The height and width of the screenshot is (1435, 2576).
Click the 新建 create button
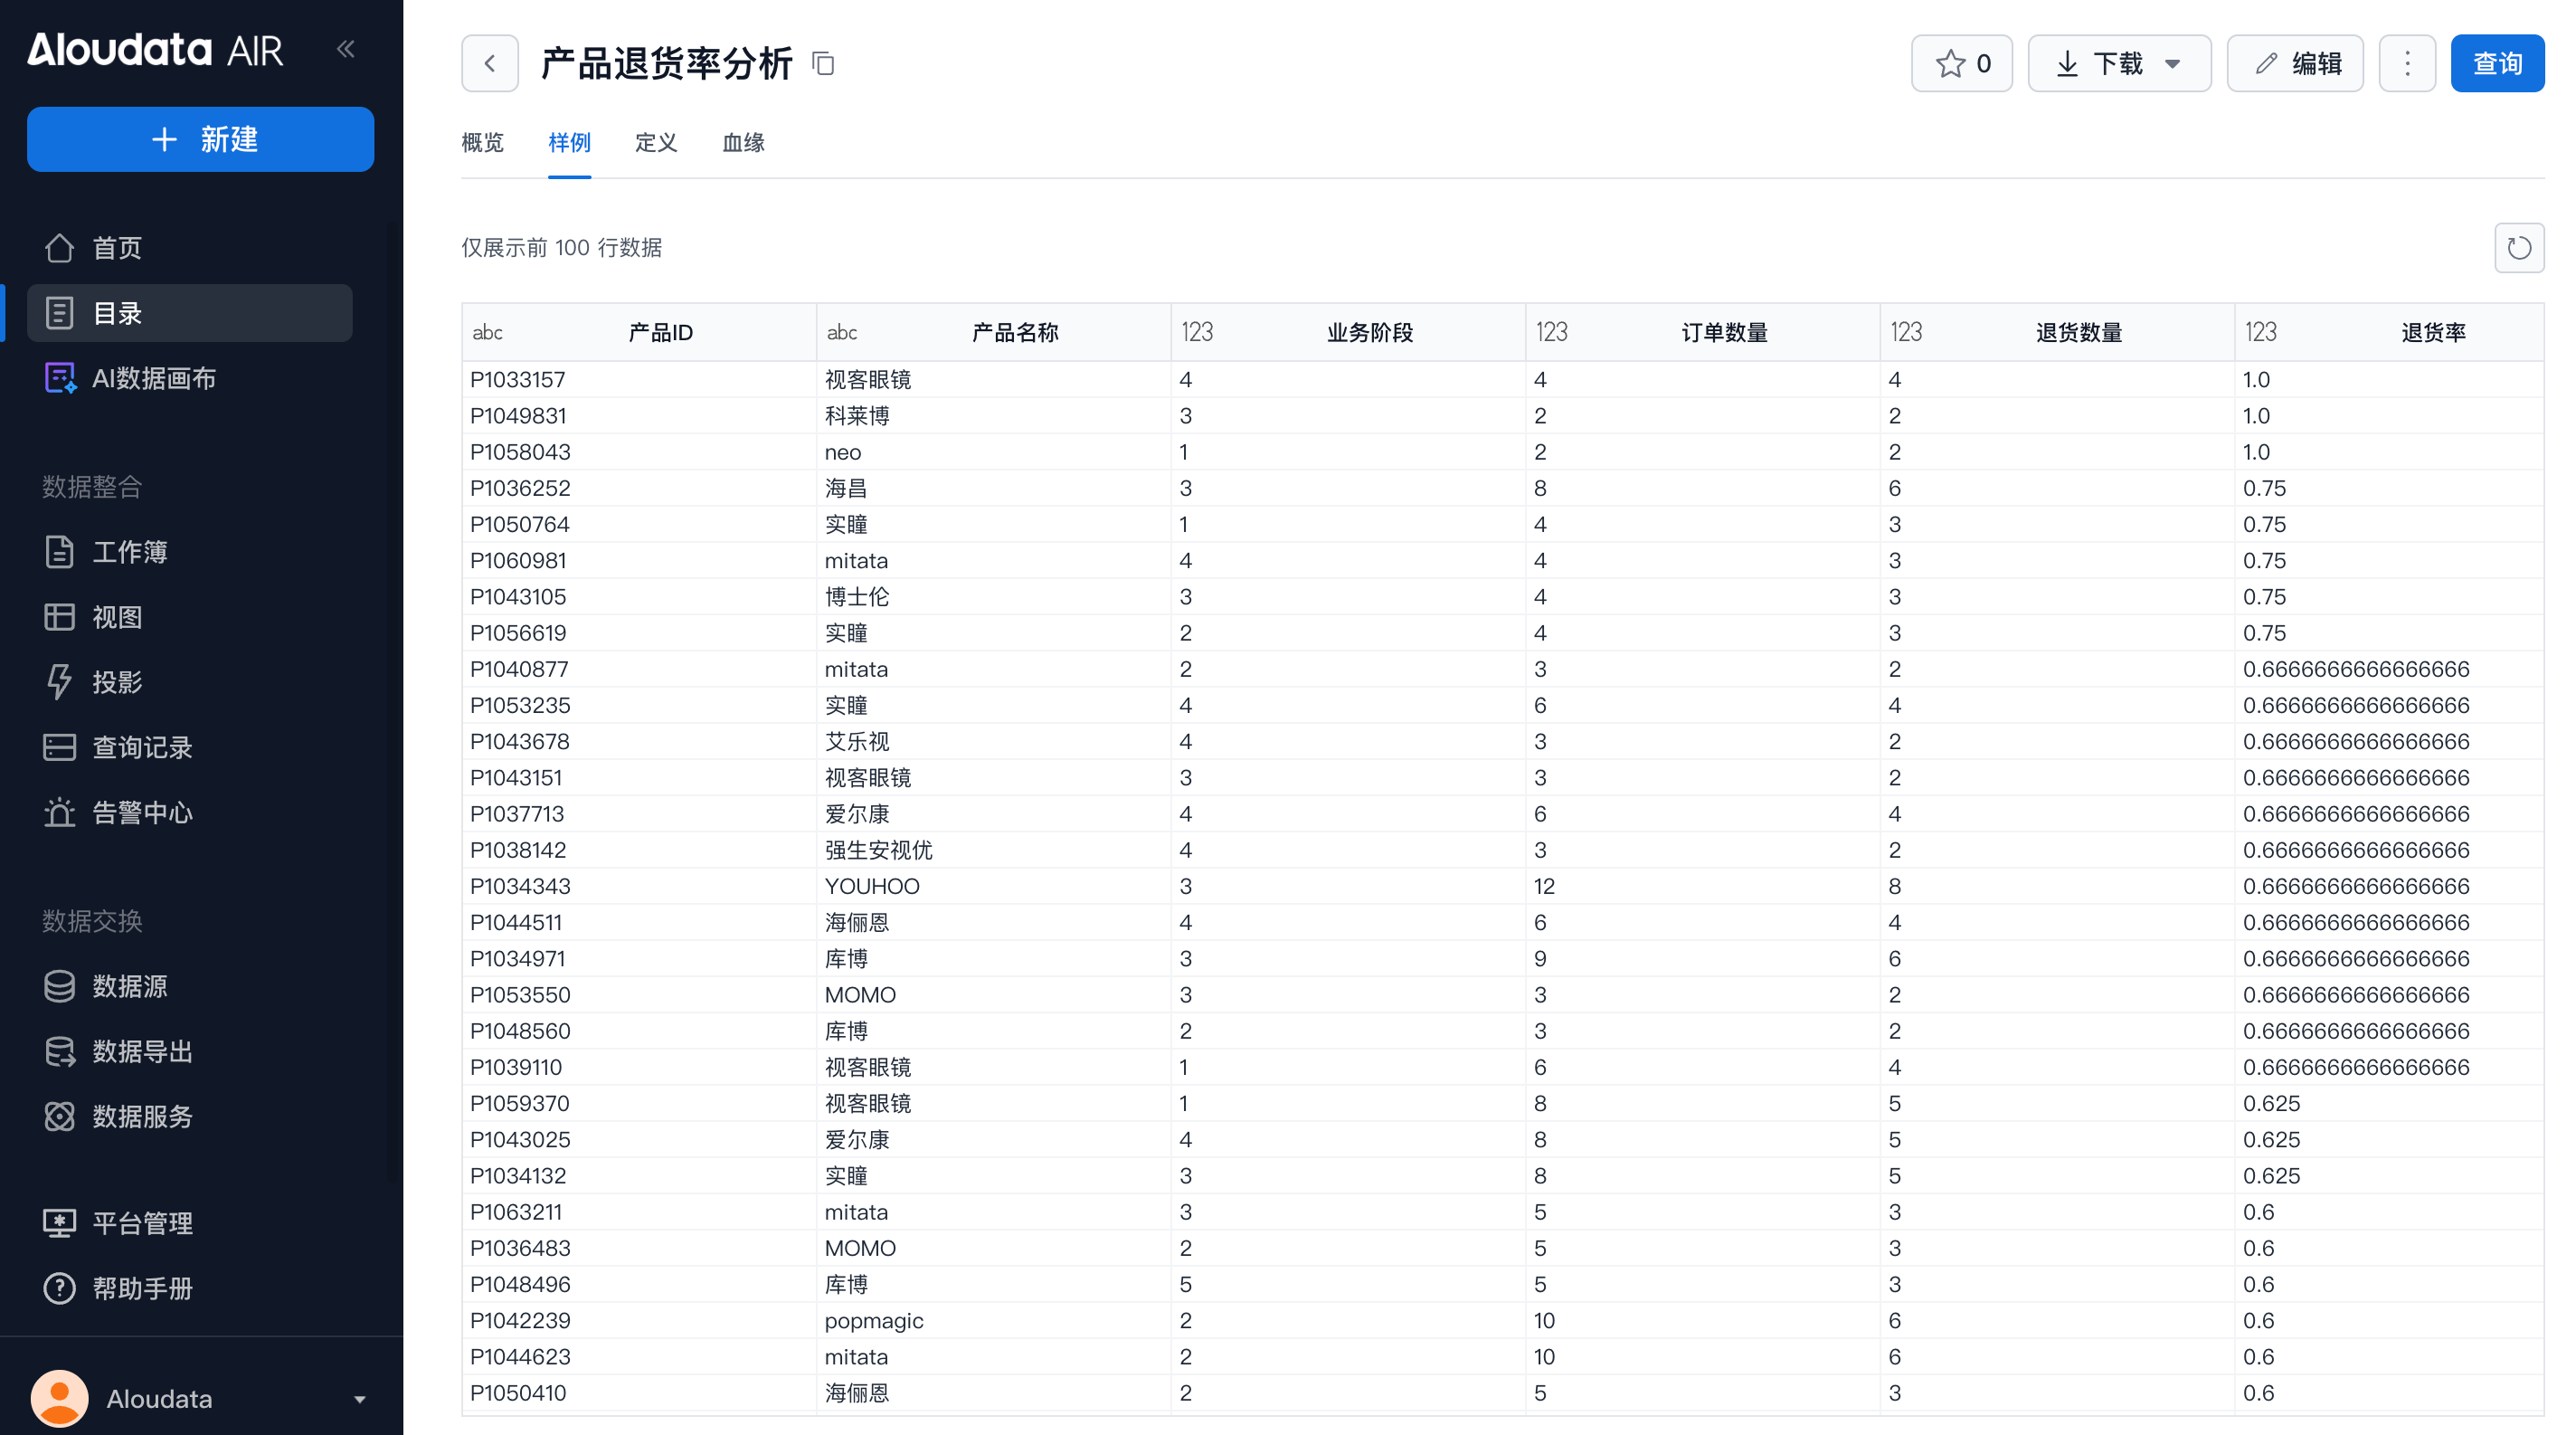200,139
